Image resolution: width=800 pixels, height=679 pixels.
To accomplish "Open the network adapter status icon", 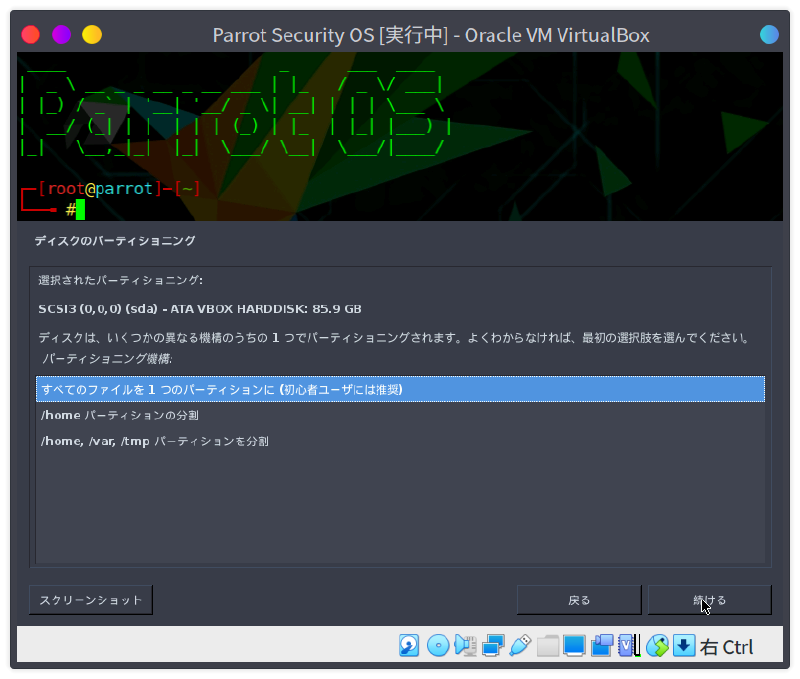I will point(493,645).
